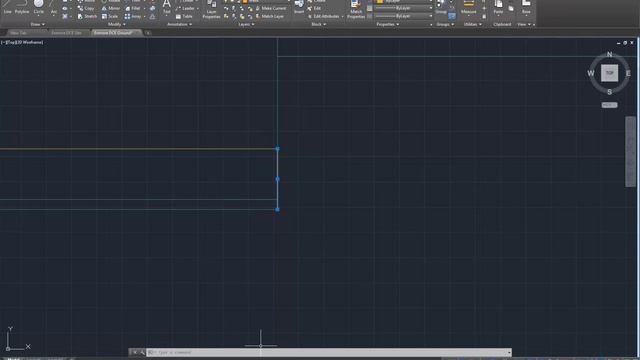Click the Copy Clip icon beside Paste
This screenshot has height=360, width=640.
point(511,8)
